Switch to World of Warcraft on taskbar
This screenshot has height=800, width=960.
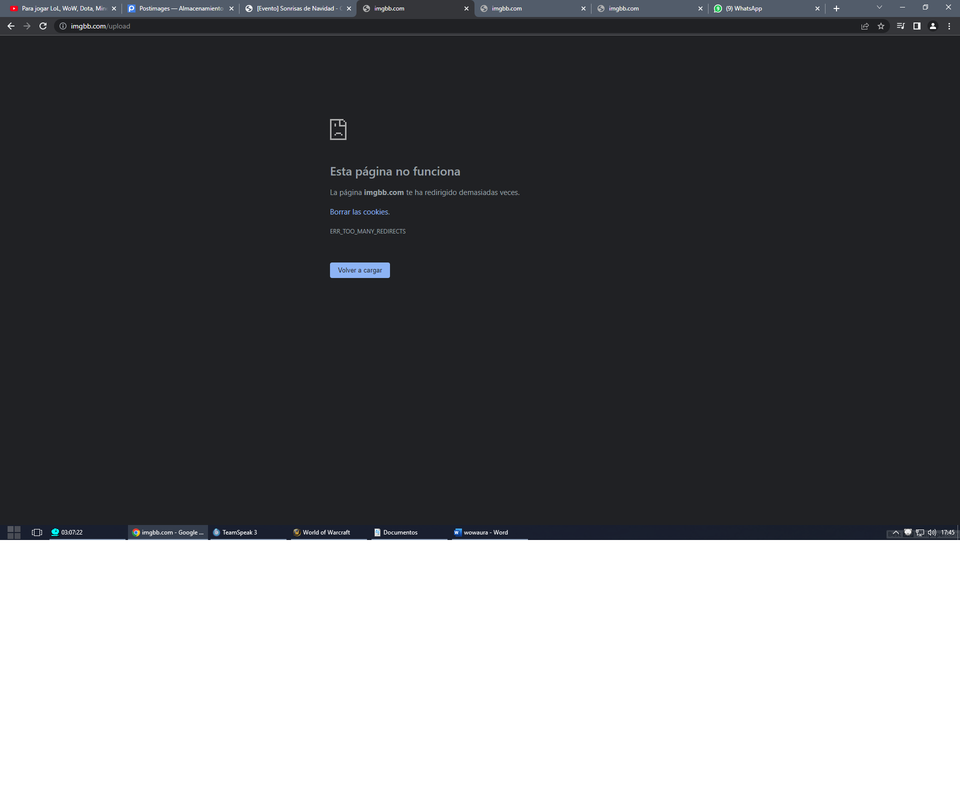pyautogui.click(x=328, y=533)
